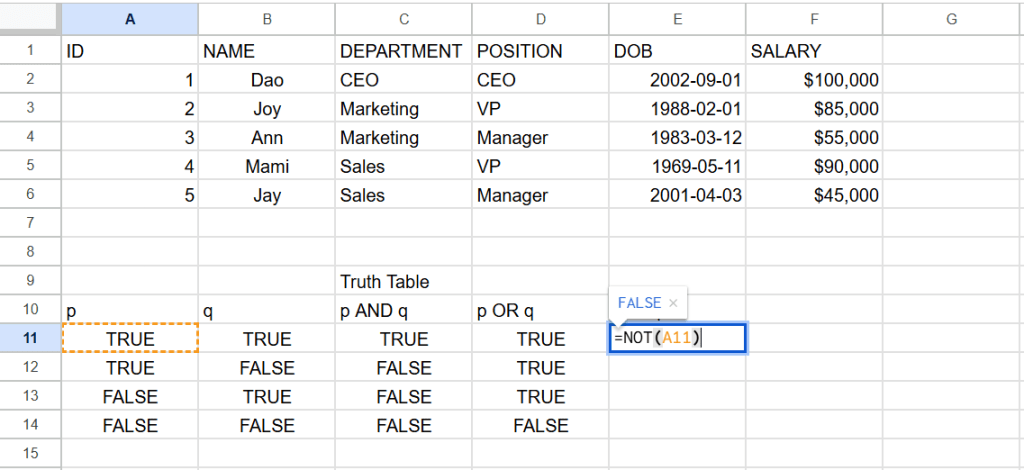1024x470 pixels.
Task: Click row 7 header
Action: click(30, 224)
